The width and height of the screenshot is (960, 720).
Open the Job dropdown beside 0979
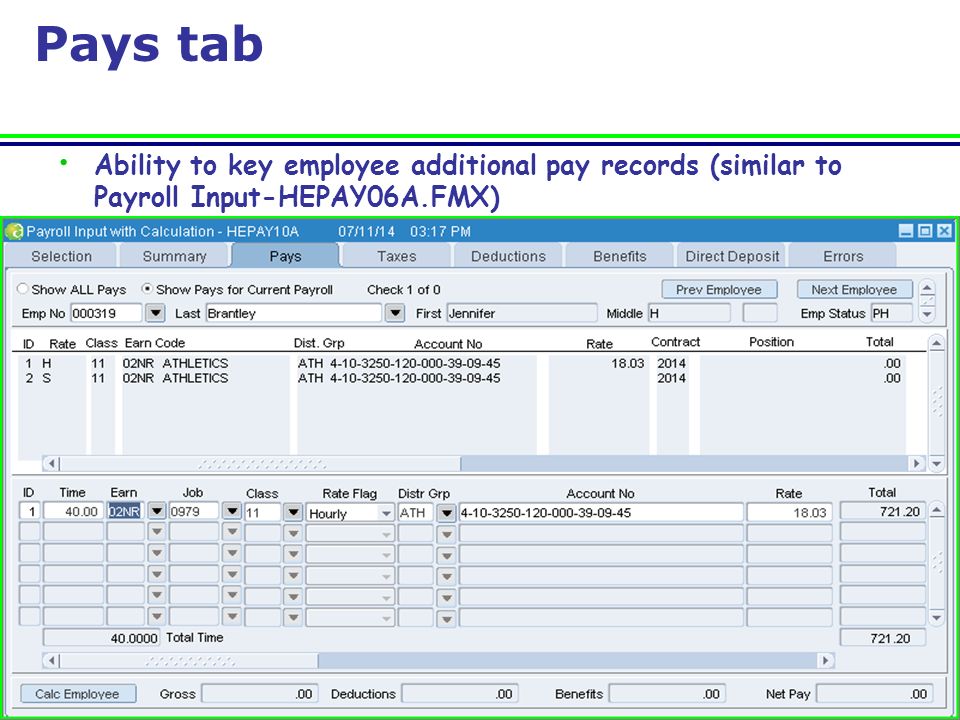(231, 512)
